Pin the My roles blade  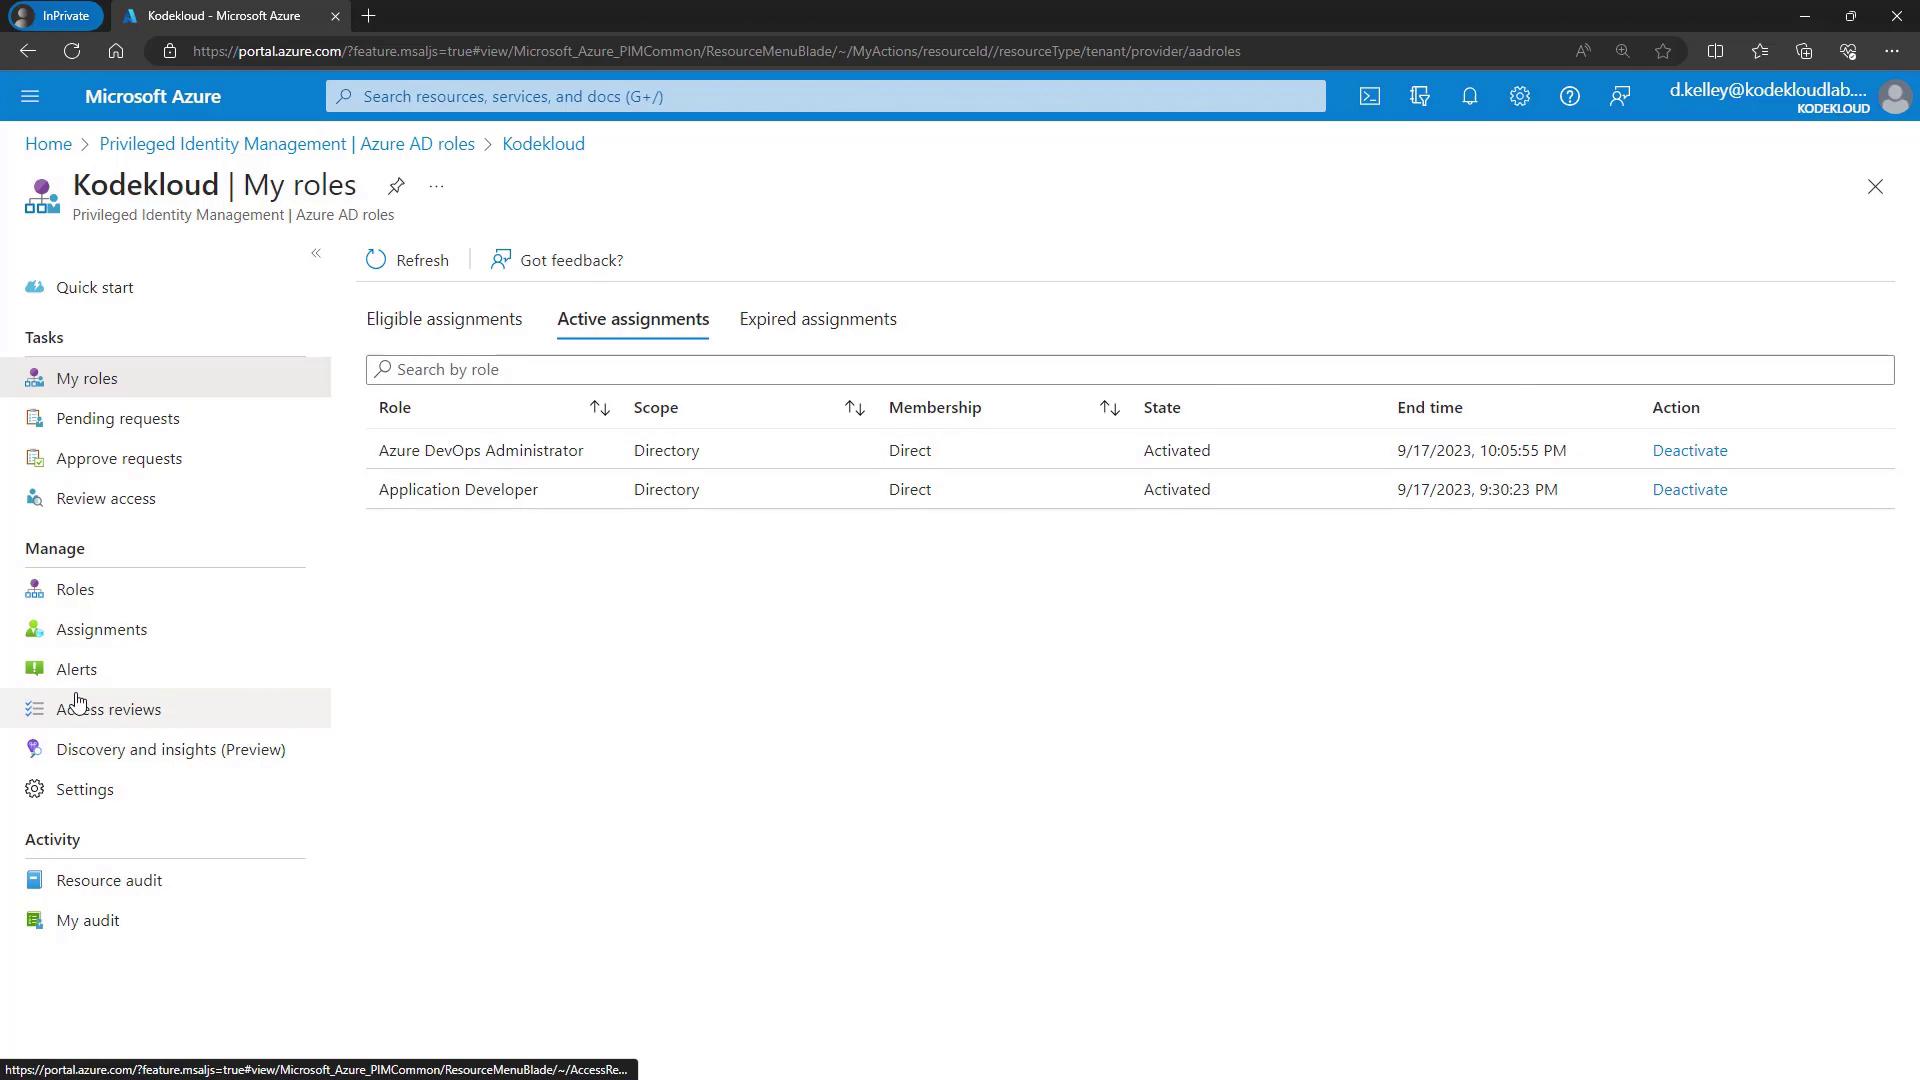(x=396, y=186)
